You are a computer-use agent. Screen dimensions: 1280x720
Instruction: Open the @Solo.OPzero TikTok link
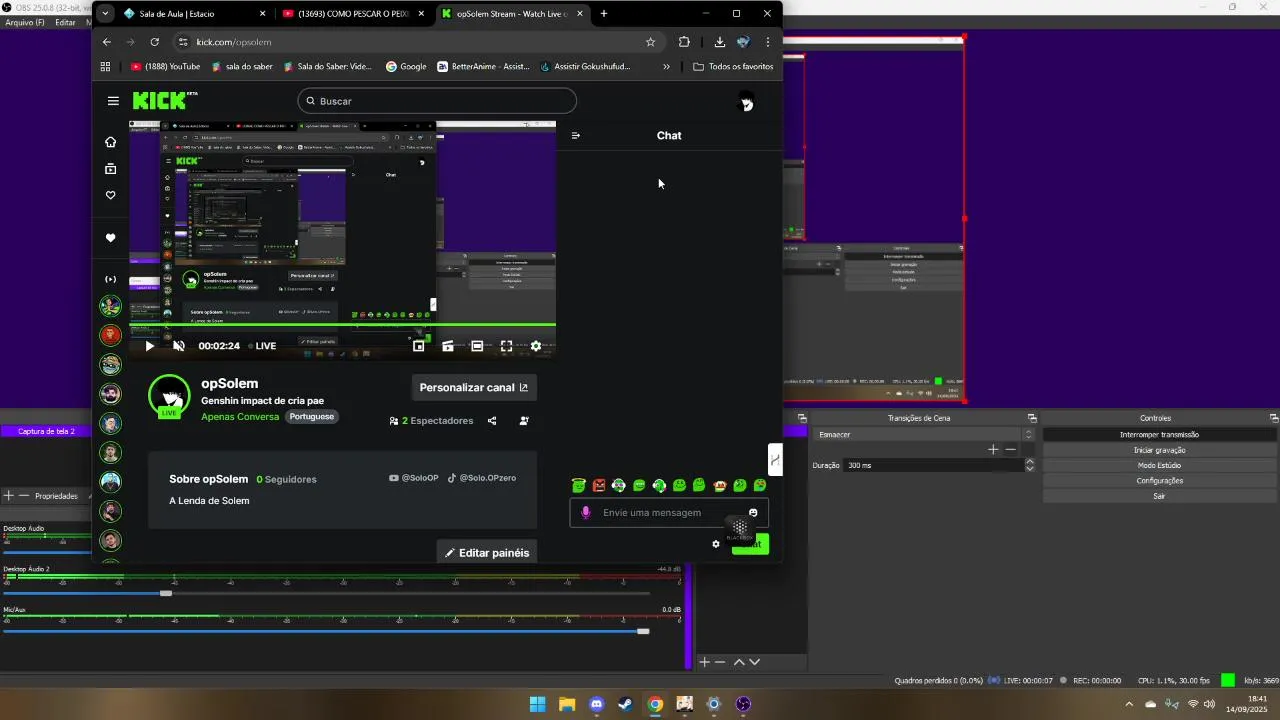pos(481,478)
